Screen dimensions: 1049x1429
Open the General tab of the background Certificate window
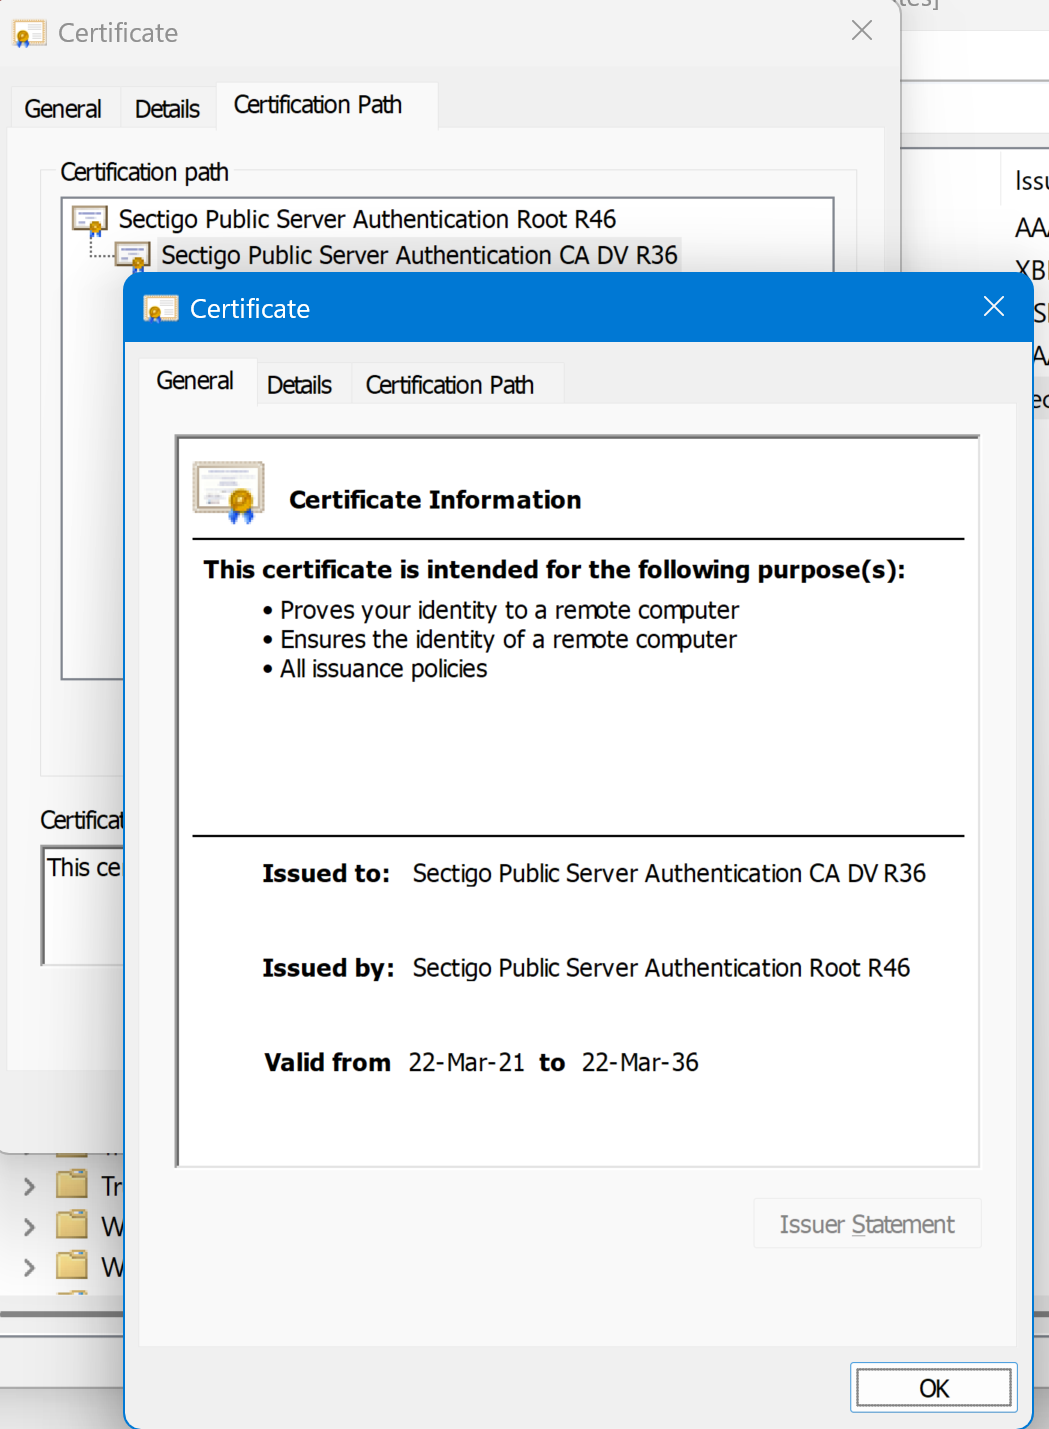63,109
